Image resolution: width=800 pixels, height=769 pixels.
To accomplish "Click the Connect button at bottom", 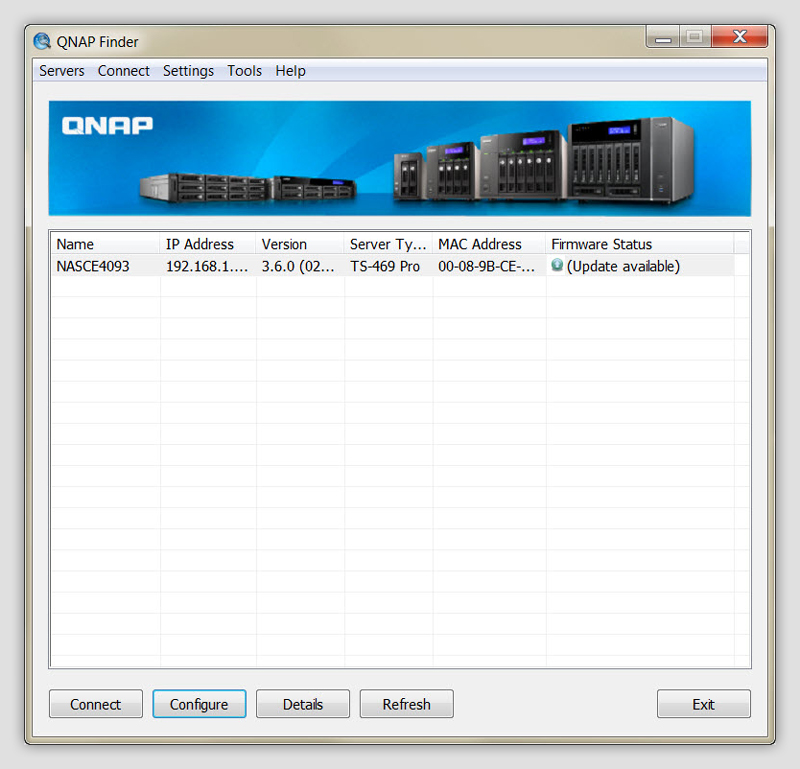I will tap(96, 704).
